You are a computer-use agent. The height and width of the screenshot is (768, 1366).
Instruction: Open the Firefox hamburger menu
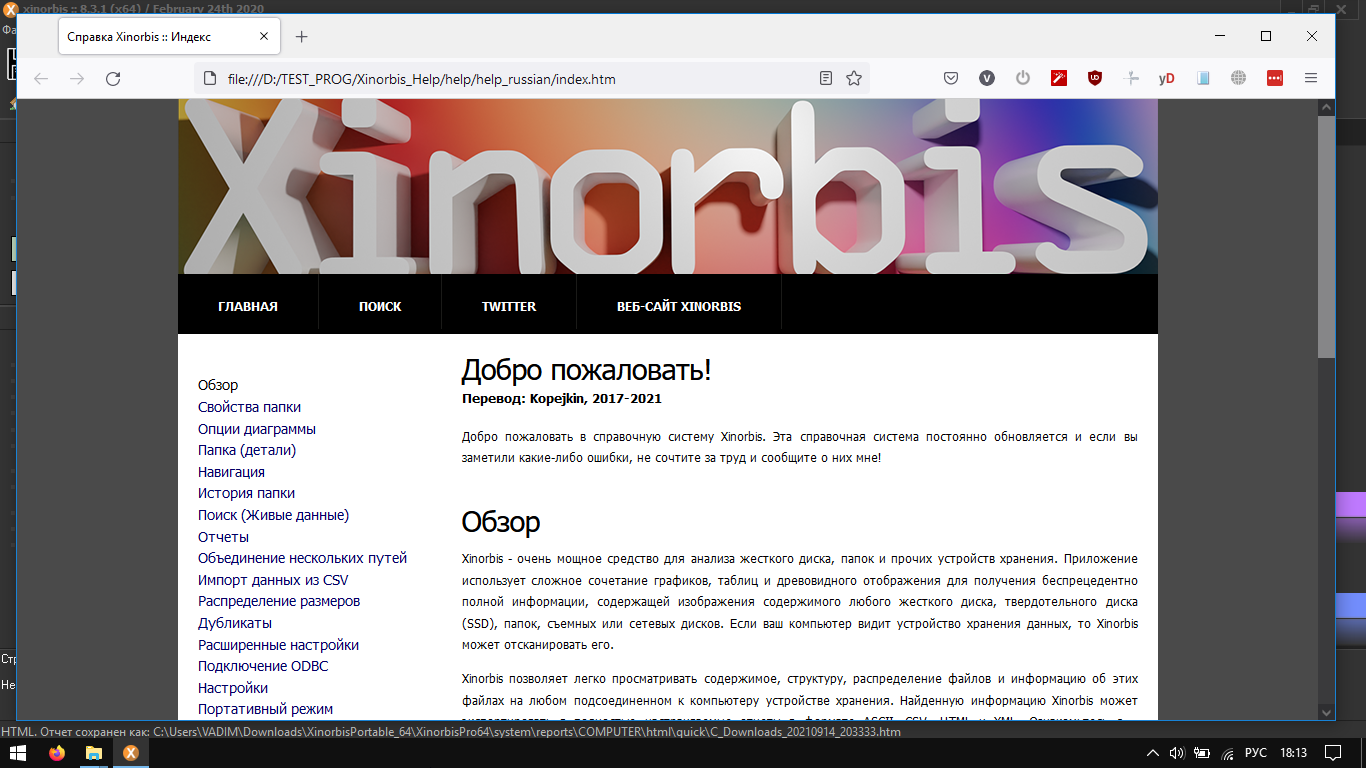(x=1311, y=78)
